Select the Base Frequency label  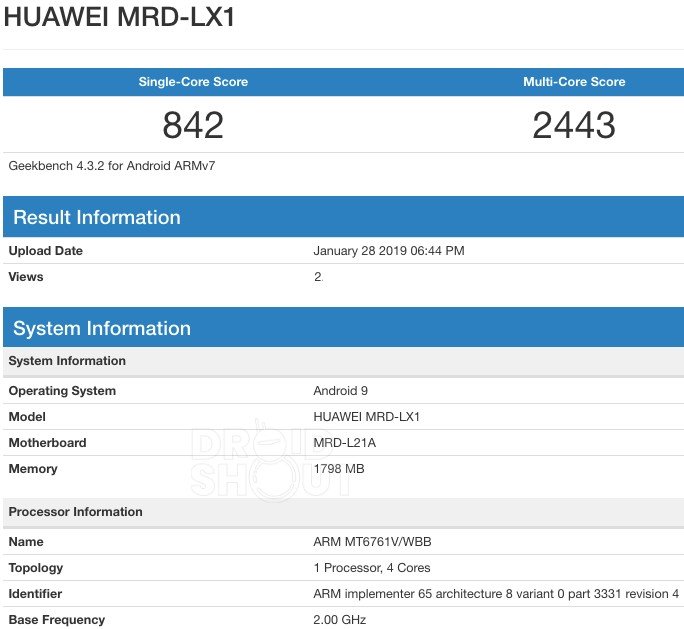(57, 620)
